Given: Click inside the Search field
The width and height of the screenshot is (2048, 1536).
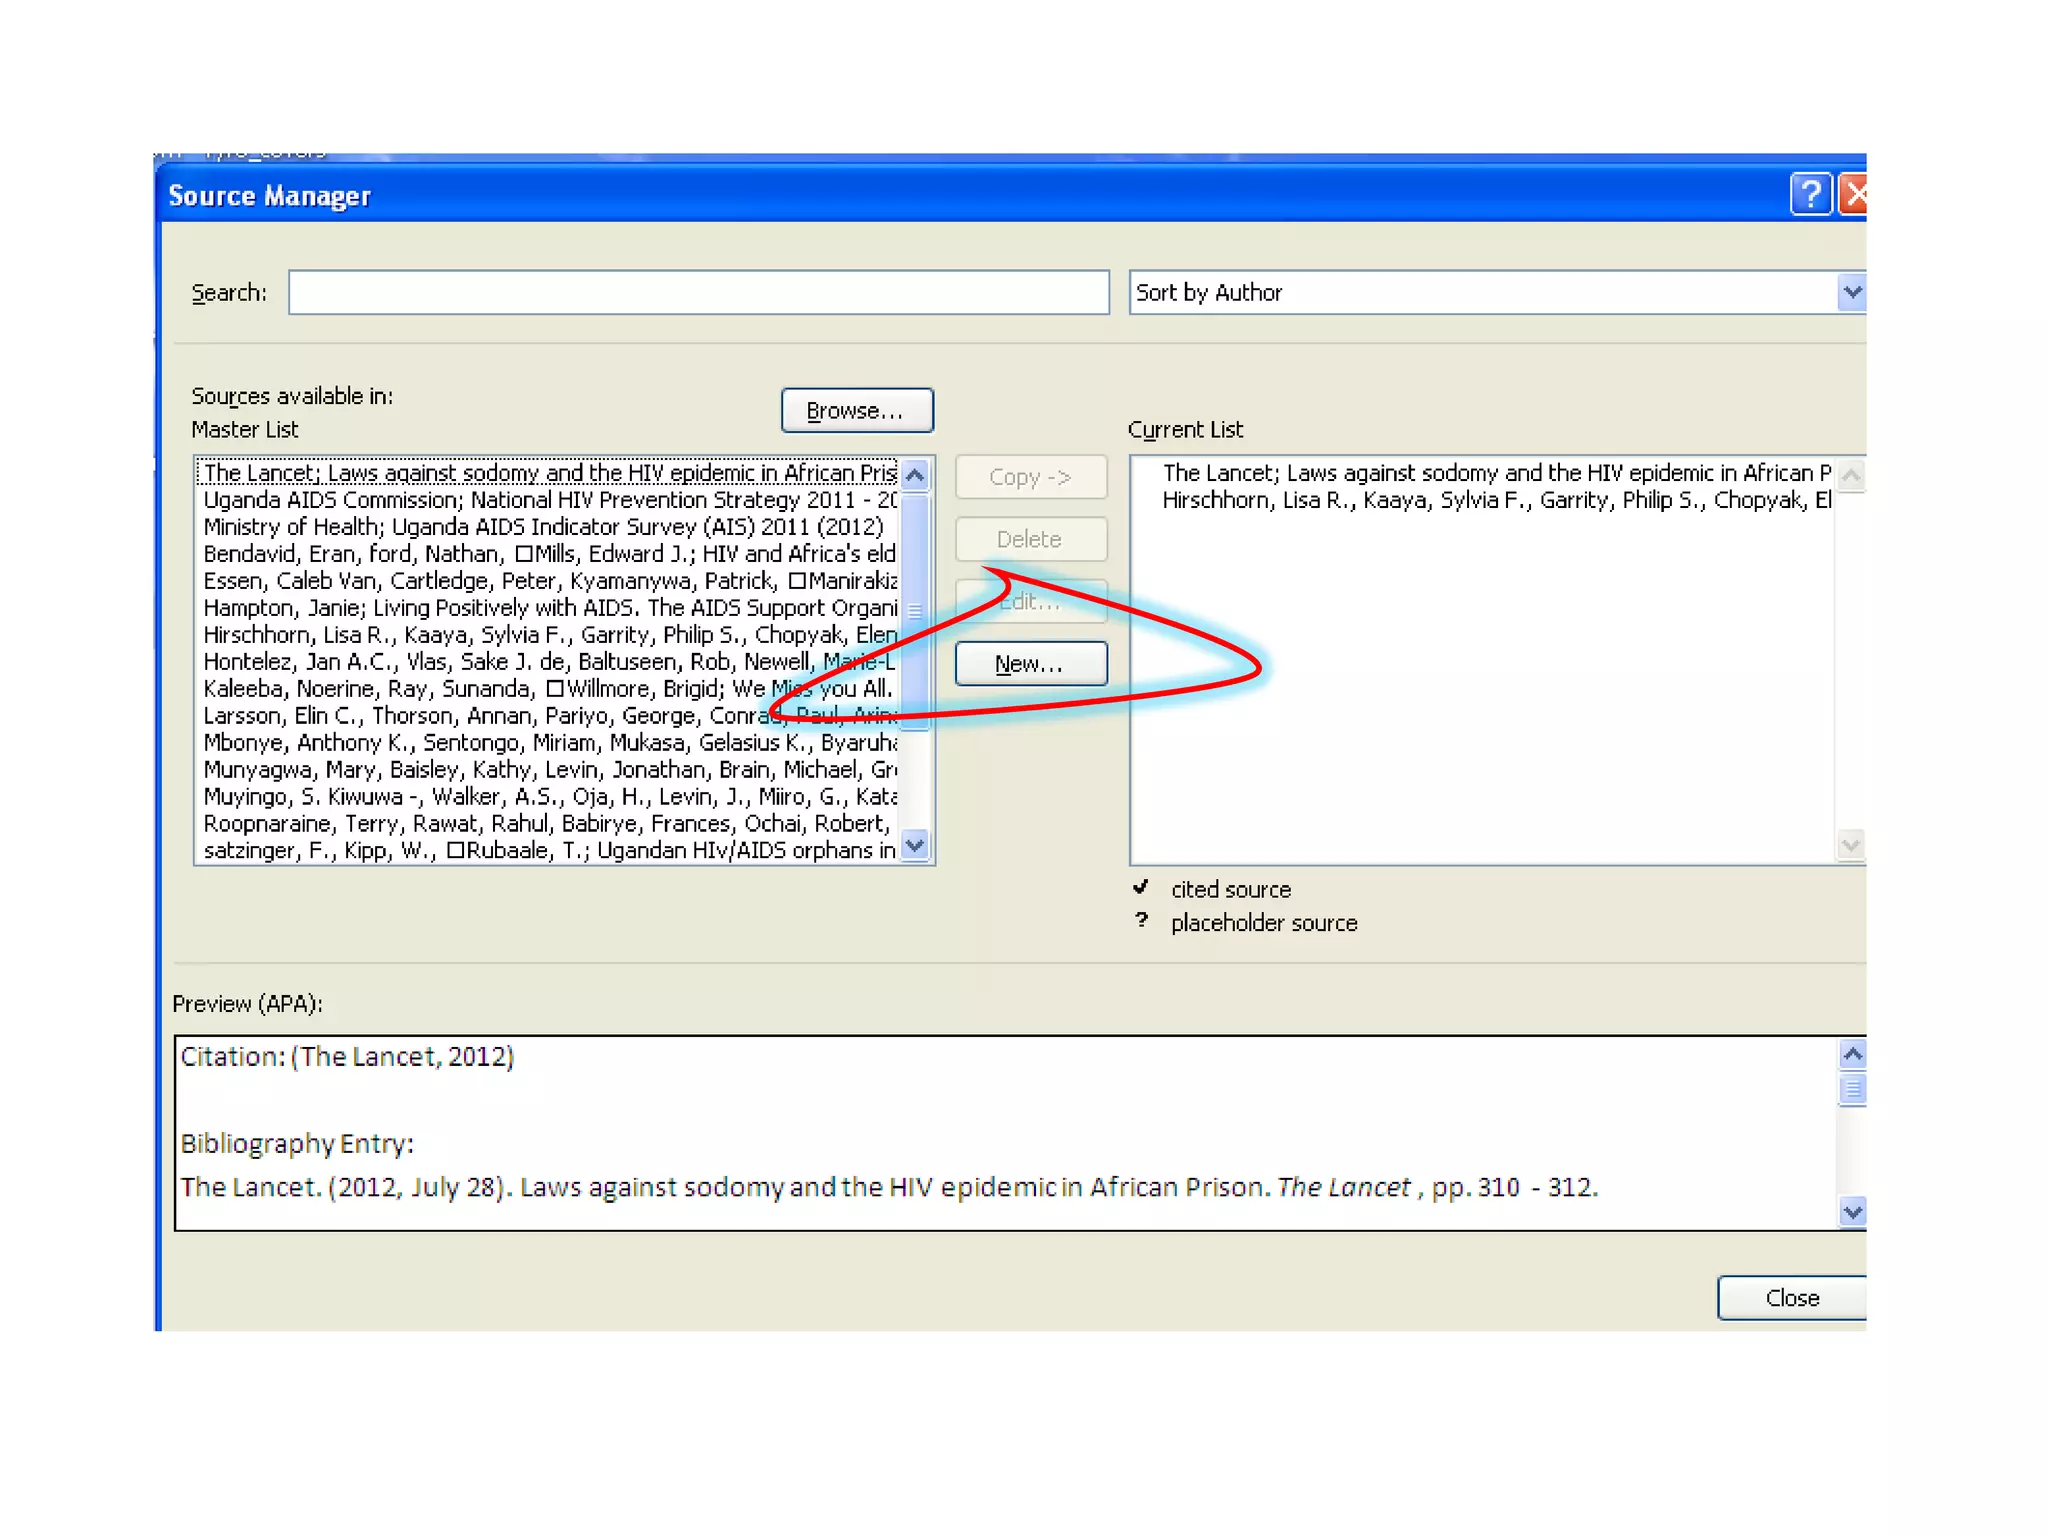Looking at the screenshot, I should [698, 293].
